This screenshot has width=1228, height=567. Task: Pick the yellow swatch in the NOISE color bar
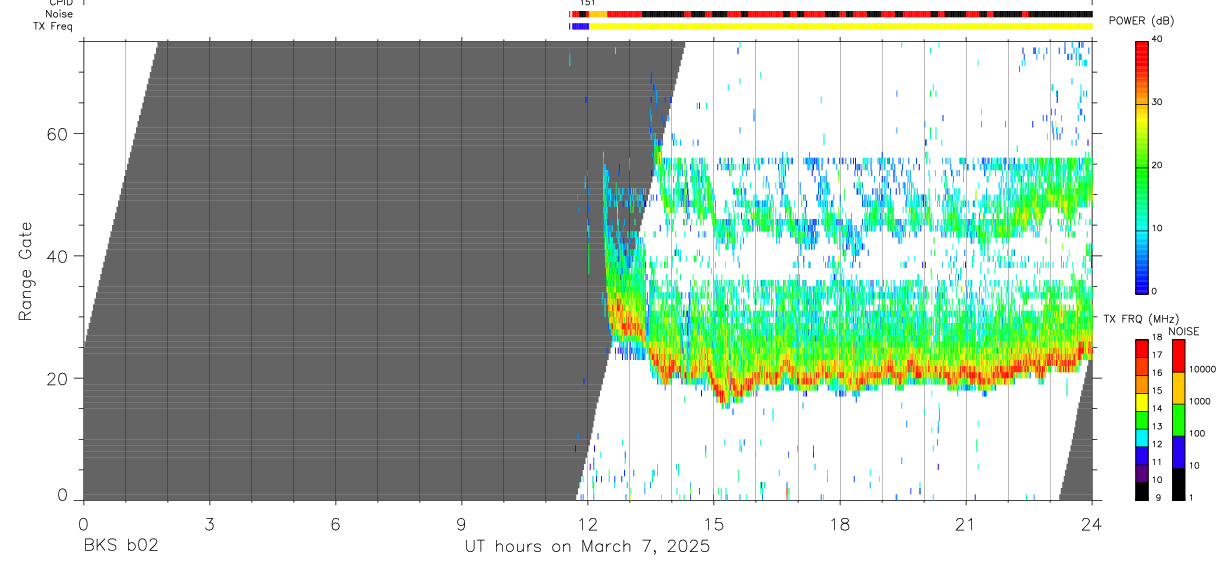[1177, 388]
